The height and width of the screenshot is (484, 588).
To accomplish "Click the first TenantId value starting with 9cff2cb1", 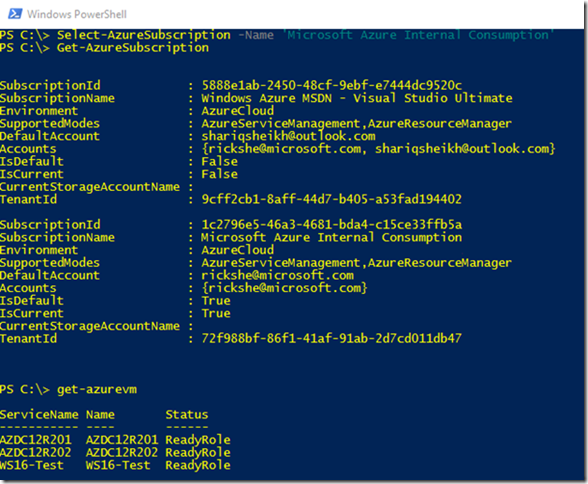I will (332, 199).
